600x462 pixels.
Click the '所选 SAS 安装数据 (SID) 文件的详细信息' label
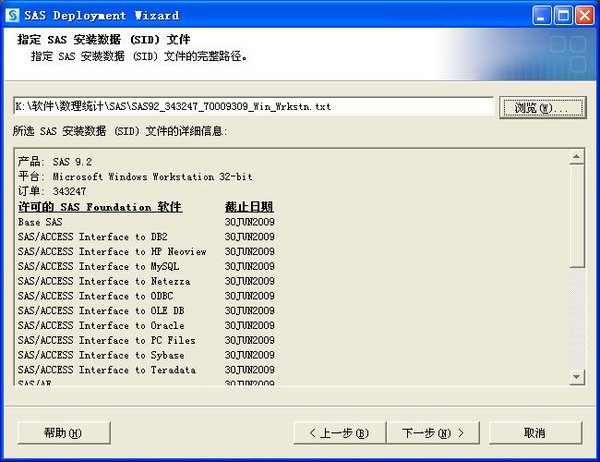pos(120,131)
